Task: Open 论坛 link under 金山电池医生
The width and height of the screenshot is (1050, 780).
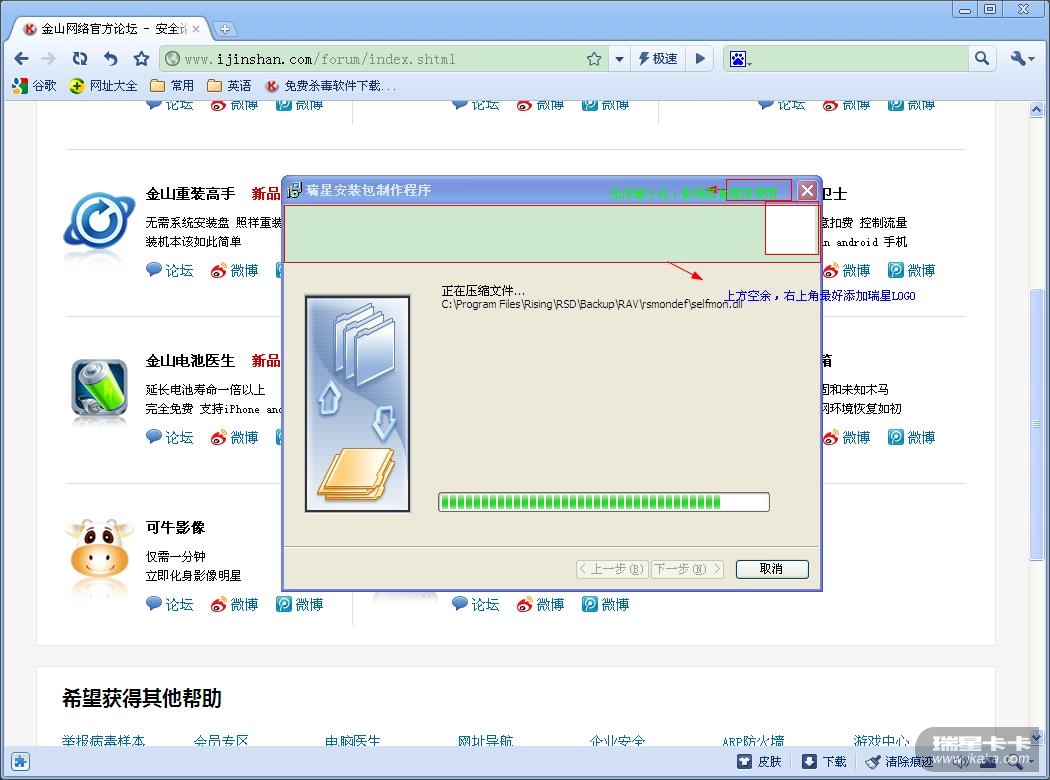Action: [169, 437]
